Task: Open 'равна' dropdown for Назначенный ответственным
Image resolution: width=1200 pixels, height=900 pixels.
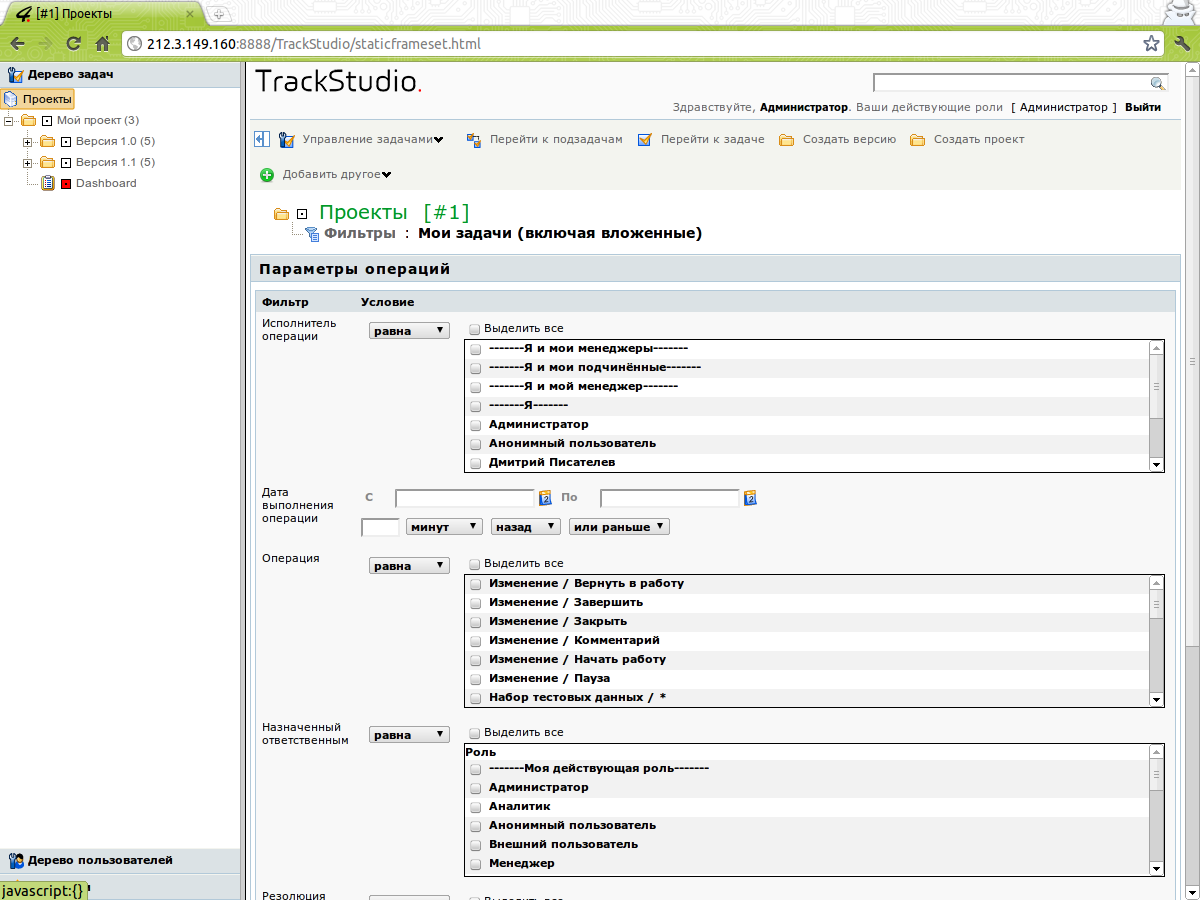Action: tap(410, 735)
